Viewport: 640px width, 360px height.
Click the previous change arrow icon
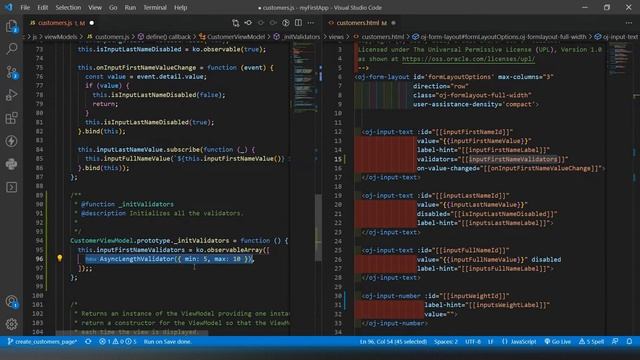pyautogui.click(x=261, y=23)
